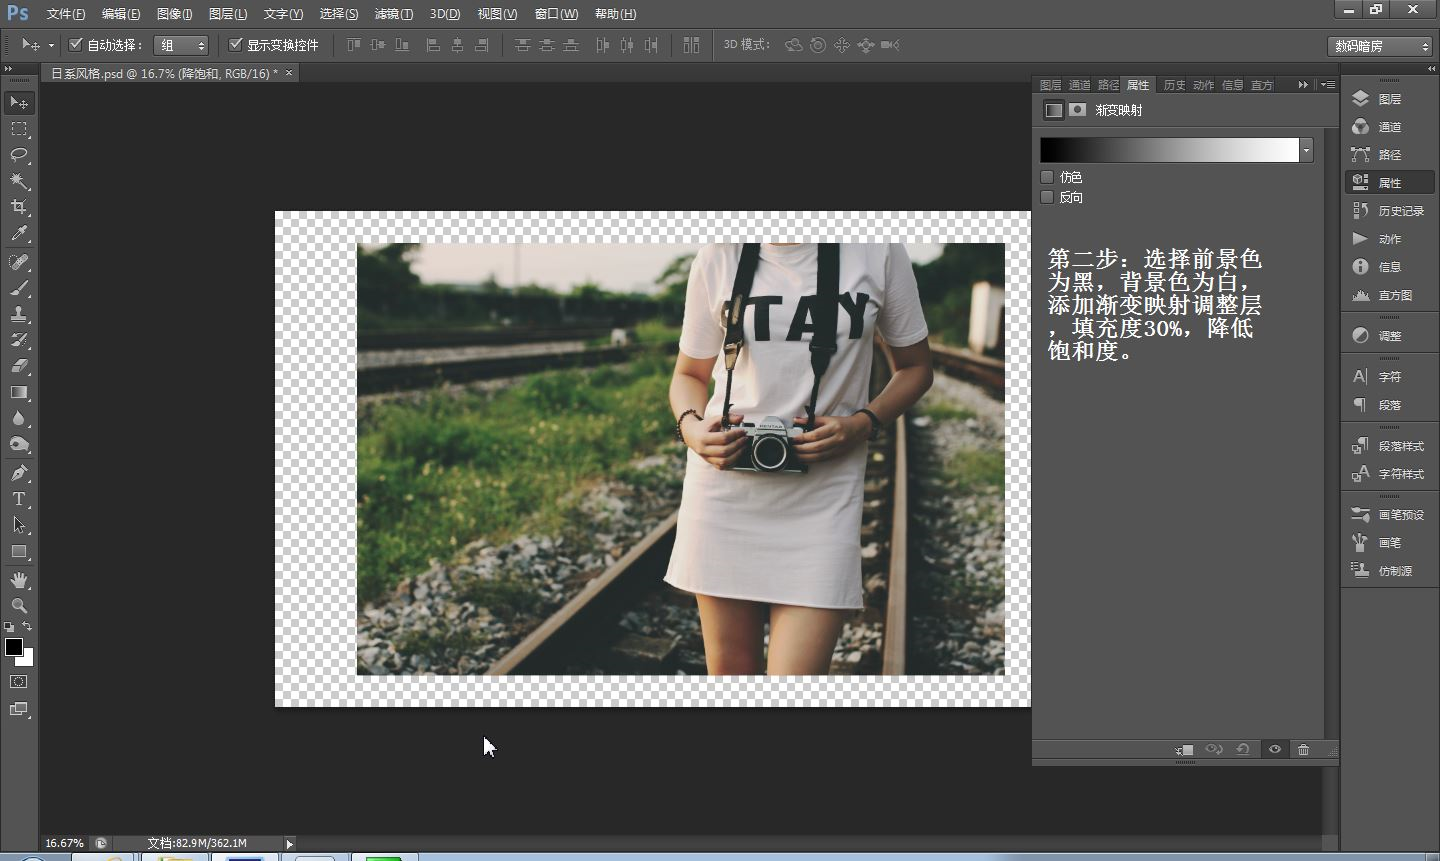
Task: Select the Magic Wand tool
Action: (x=19, y=181)
